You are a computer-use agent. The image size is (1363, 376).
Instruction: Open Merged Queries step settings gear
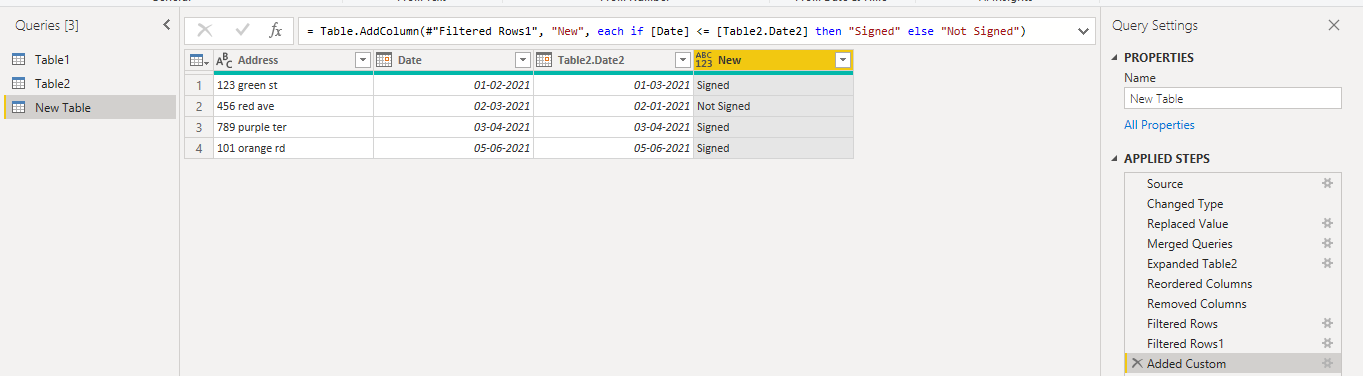pyautogui.click(x=1327, y=244)
